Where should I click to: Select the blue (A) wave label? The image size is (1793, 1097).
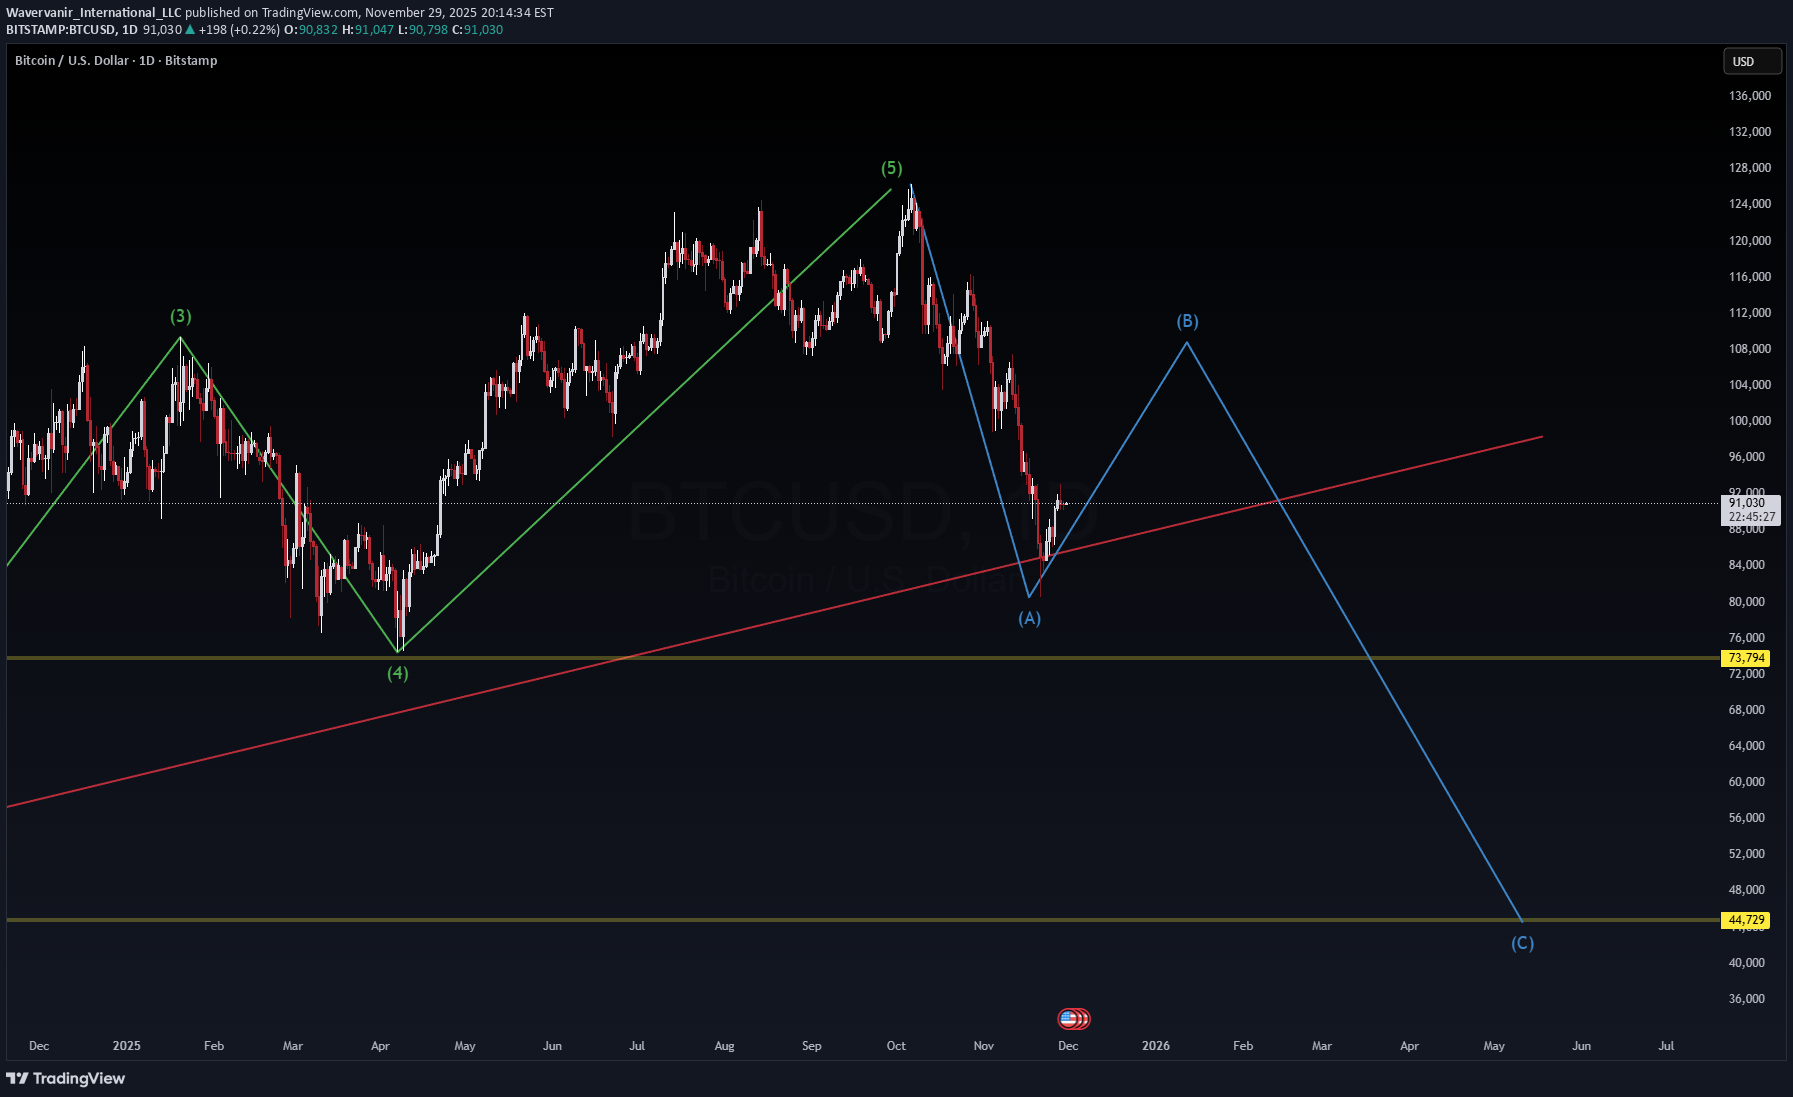tap(1029, 618)
